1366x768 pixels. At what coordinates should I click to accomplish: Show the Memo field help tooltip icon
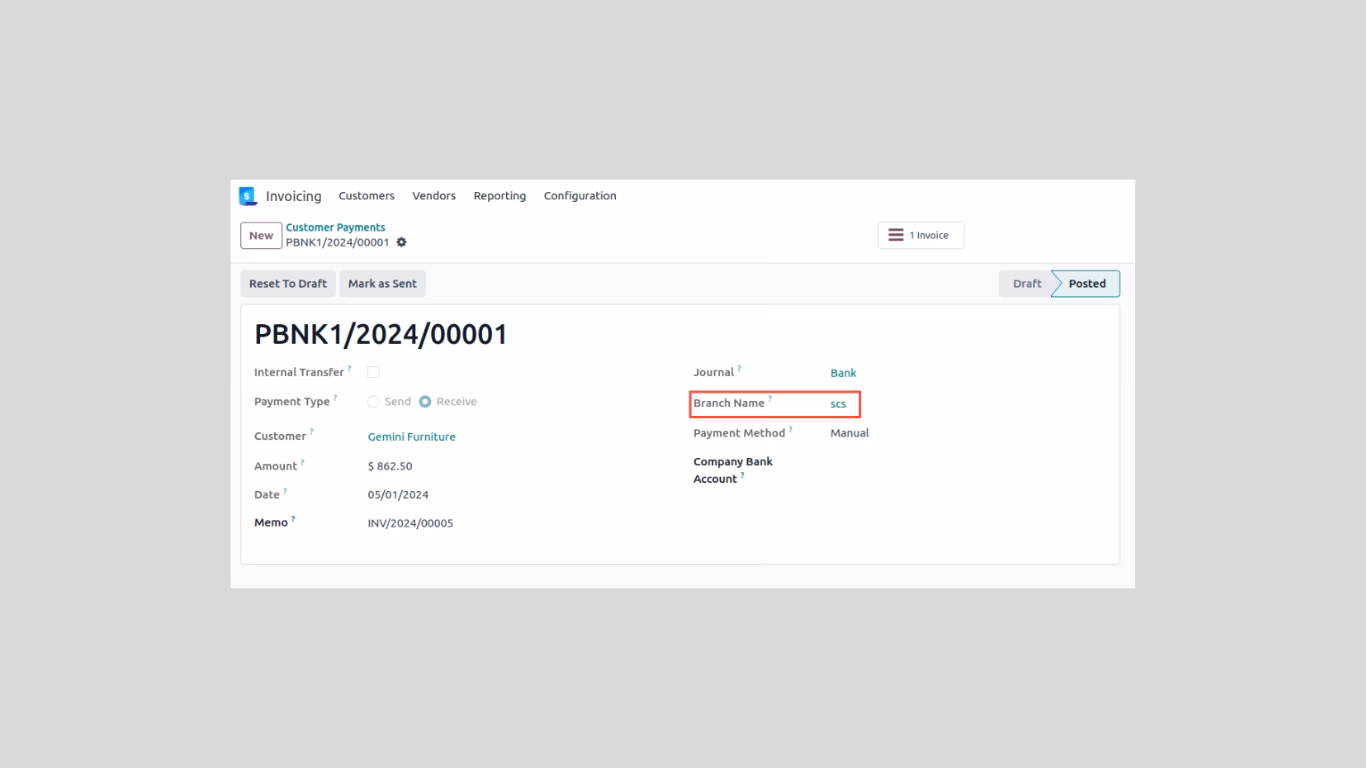293,519
